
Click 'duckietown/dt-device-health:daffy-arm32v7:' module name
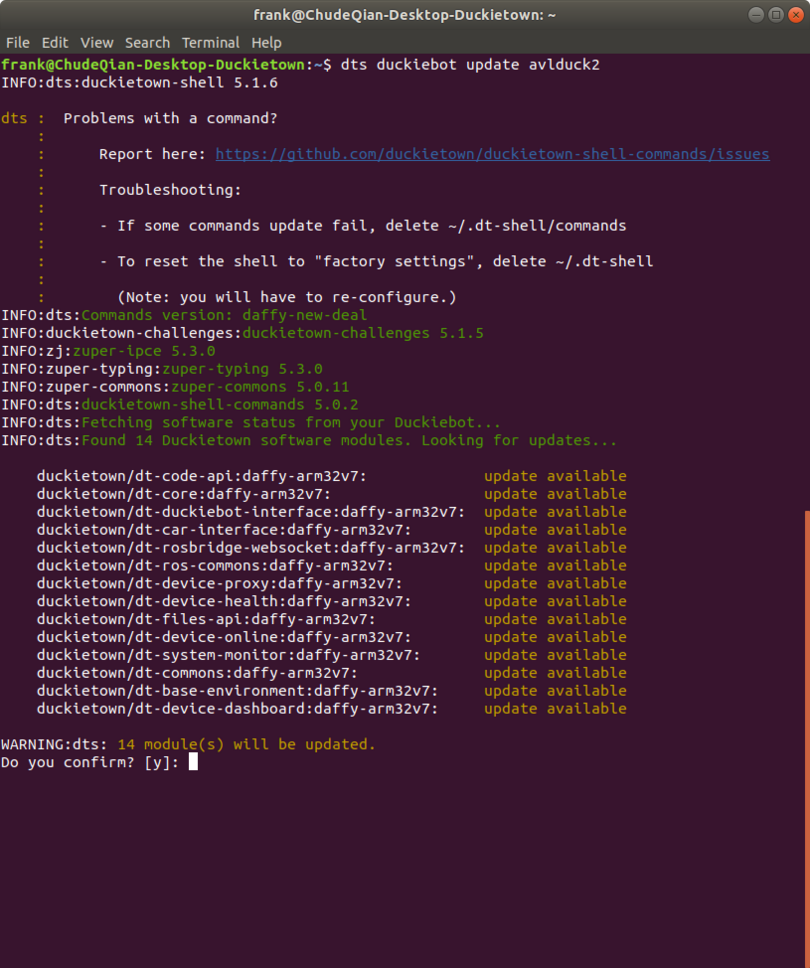tap(223, 602)
